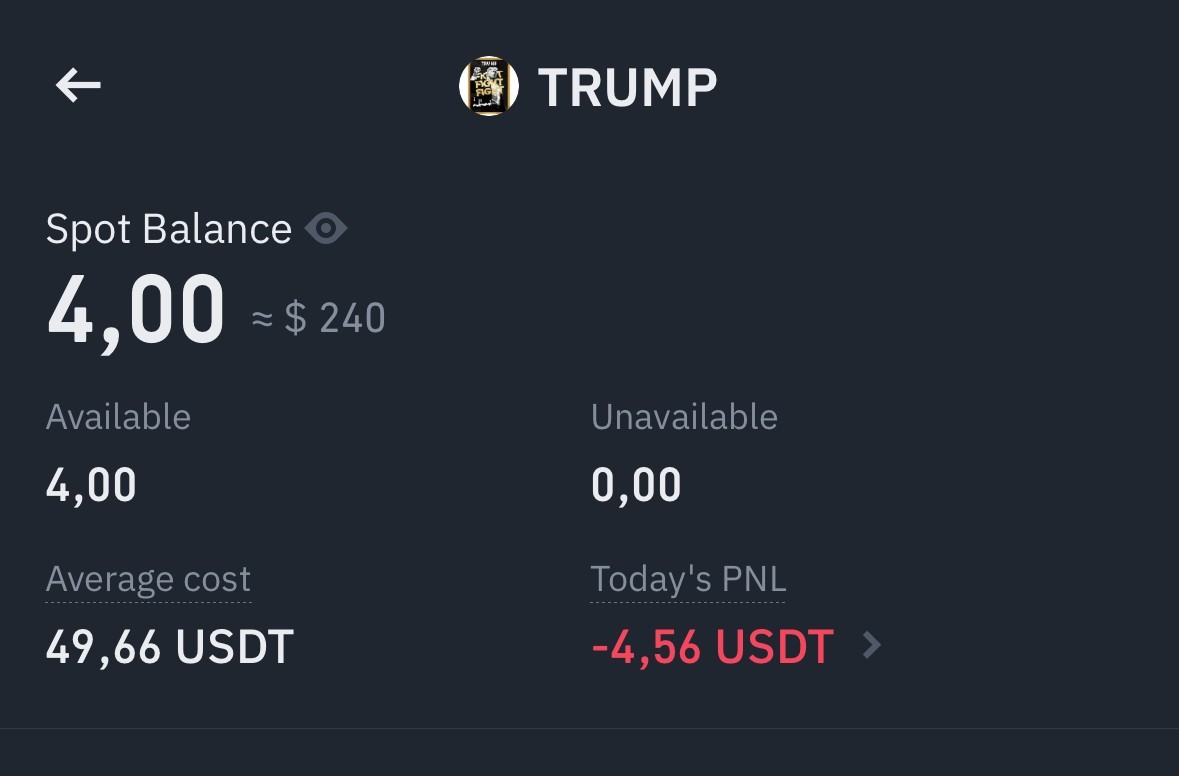Click the Unavailable label
This screenshot has height=776, width=1179.
(684, 417)
